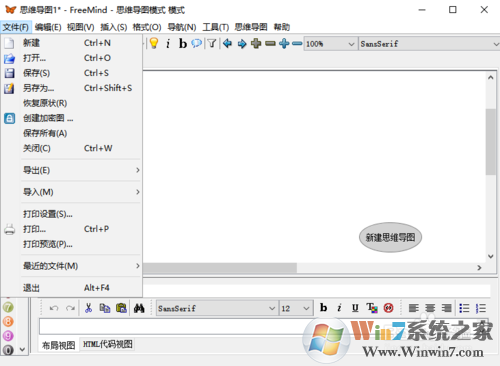This screenshot has width=500, height=366.
Task: Open the 工具(T) menu
Action: point(216,27)
